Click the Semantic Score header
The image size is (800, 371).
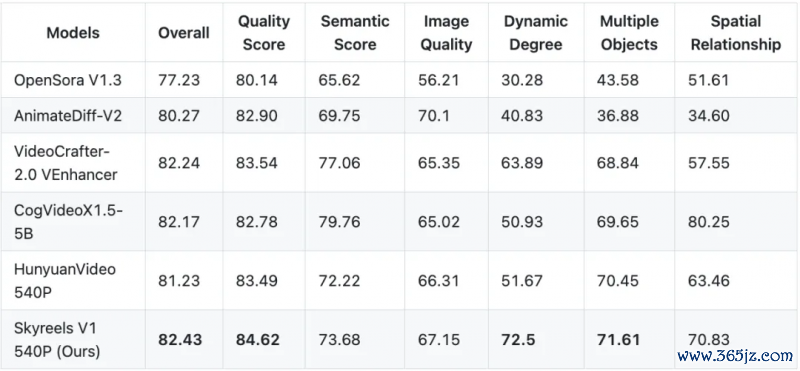355,33
